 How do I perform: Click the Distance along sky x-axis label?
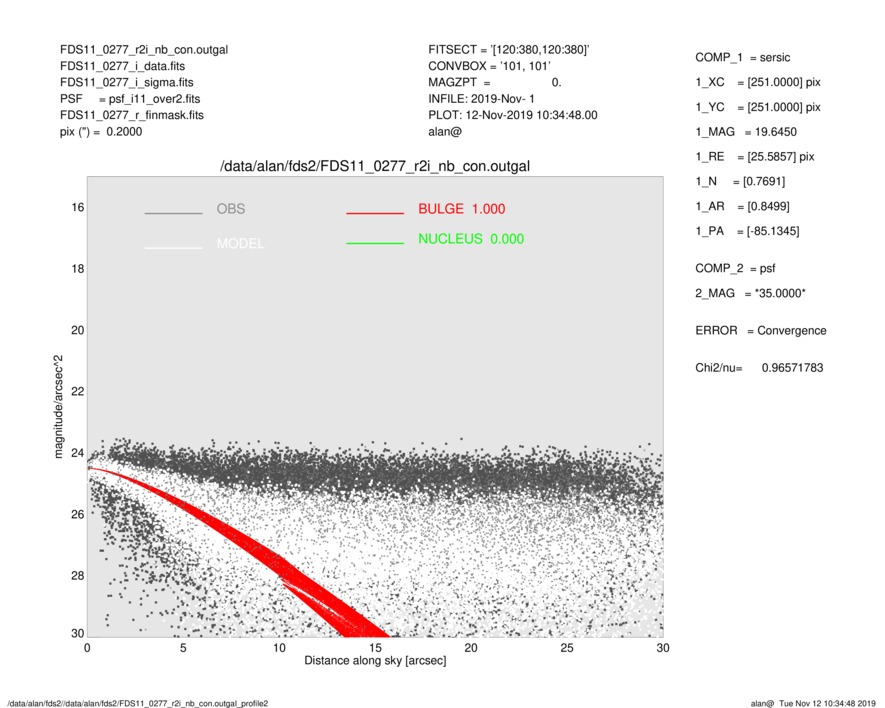[375, 662]
